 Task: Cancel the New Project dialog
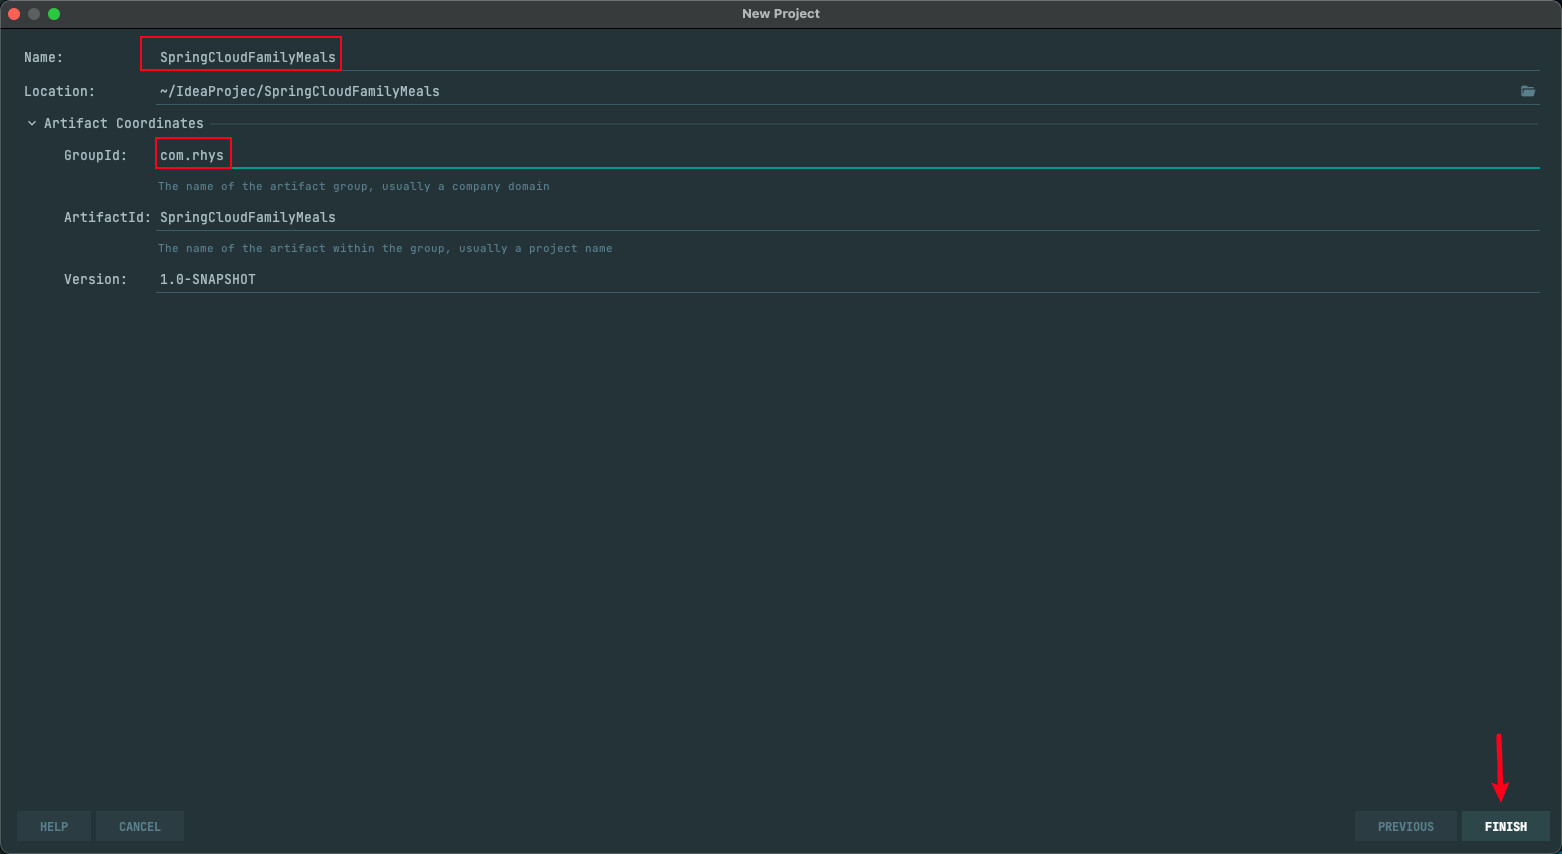(x=139, y=826)
